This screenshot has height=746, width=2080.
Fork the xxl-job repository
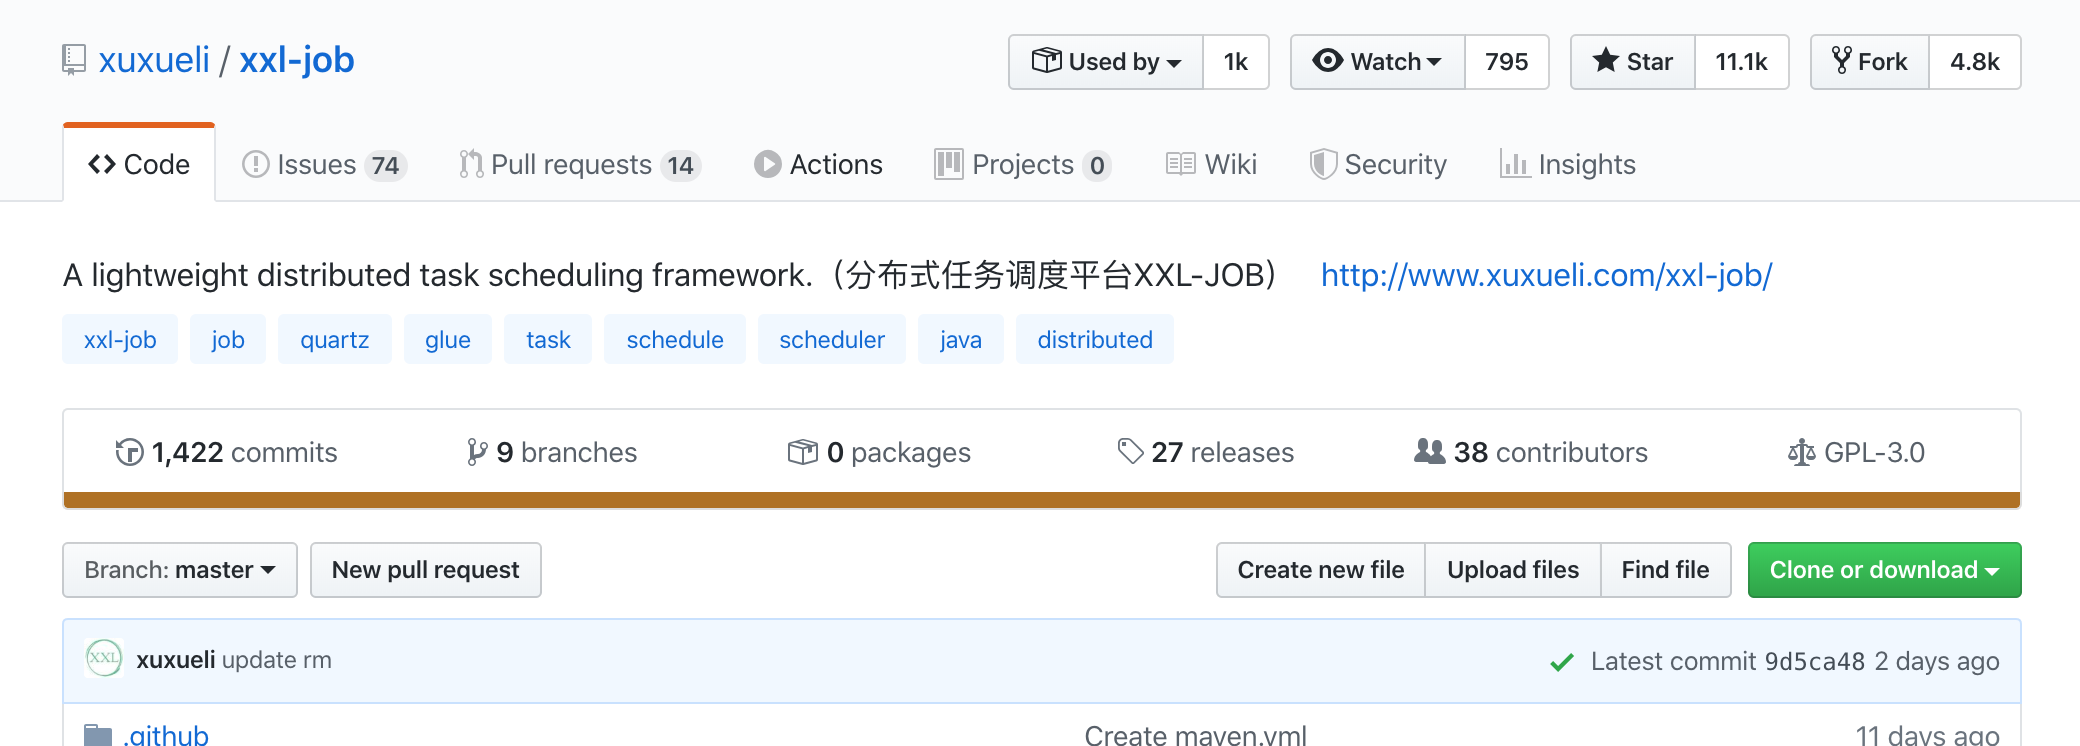[x=1870, y=62]
